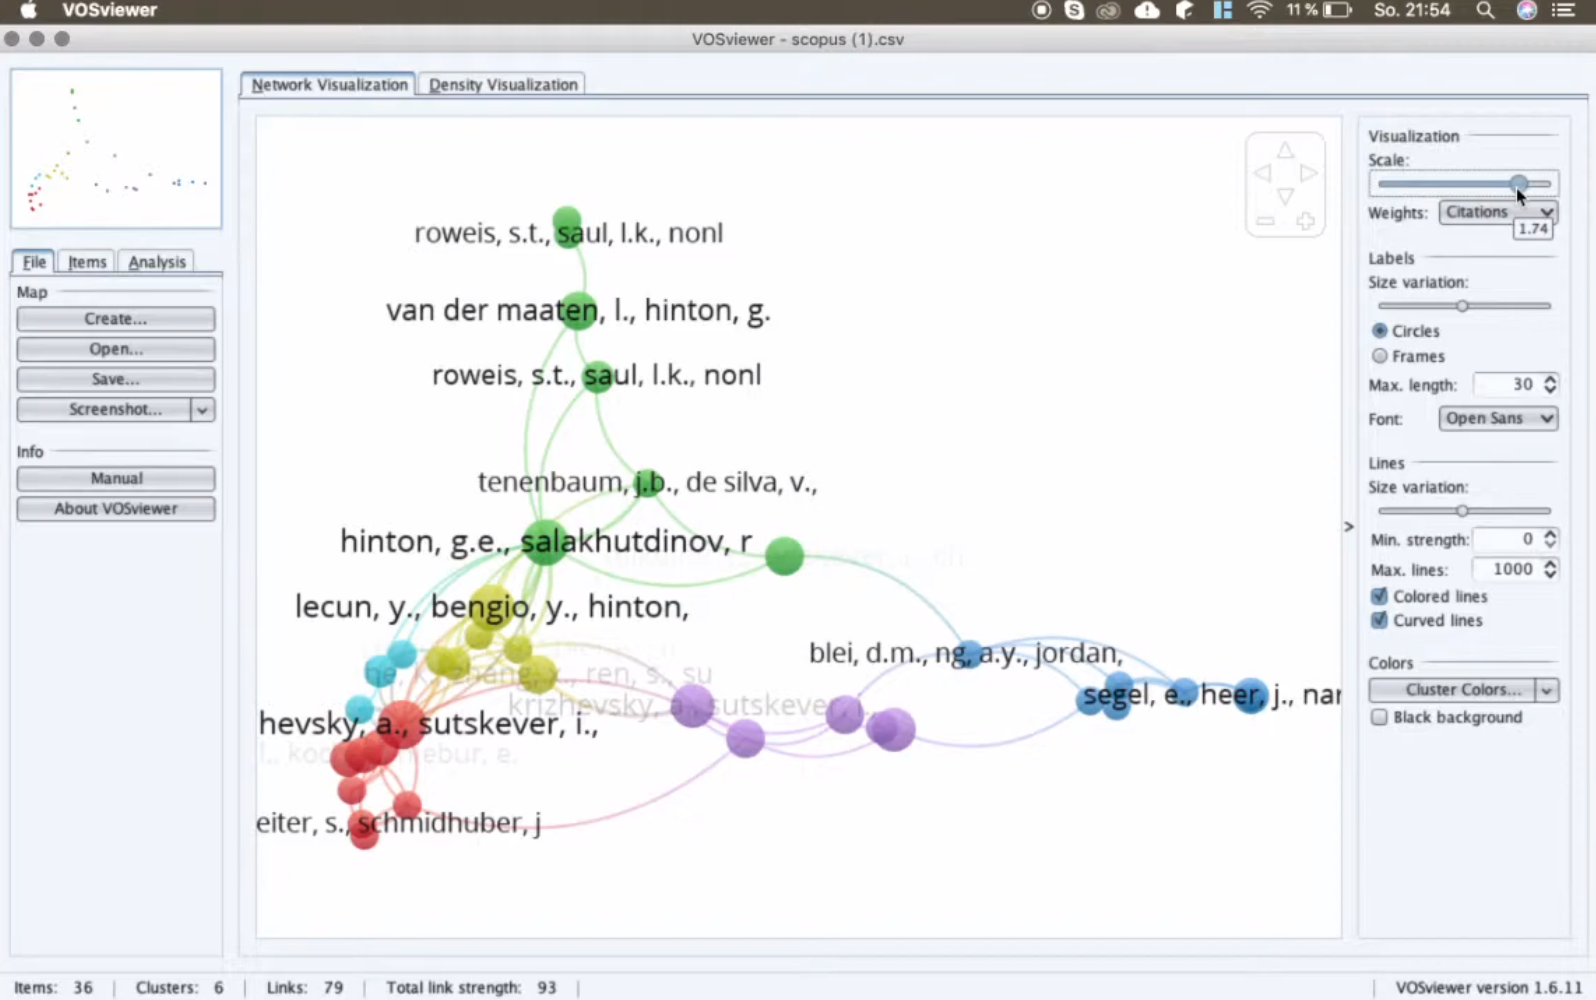This screenshot has width=1596, height=1000.
Task: Open the File tab
Action: tap(34, 262)
